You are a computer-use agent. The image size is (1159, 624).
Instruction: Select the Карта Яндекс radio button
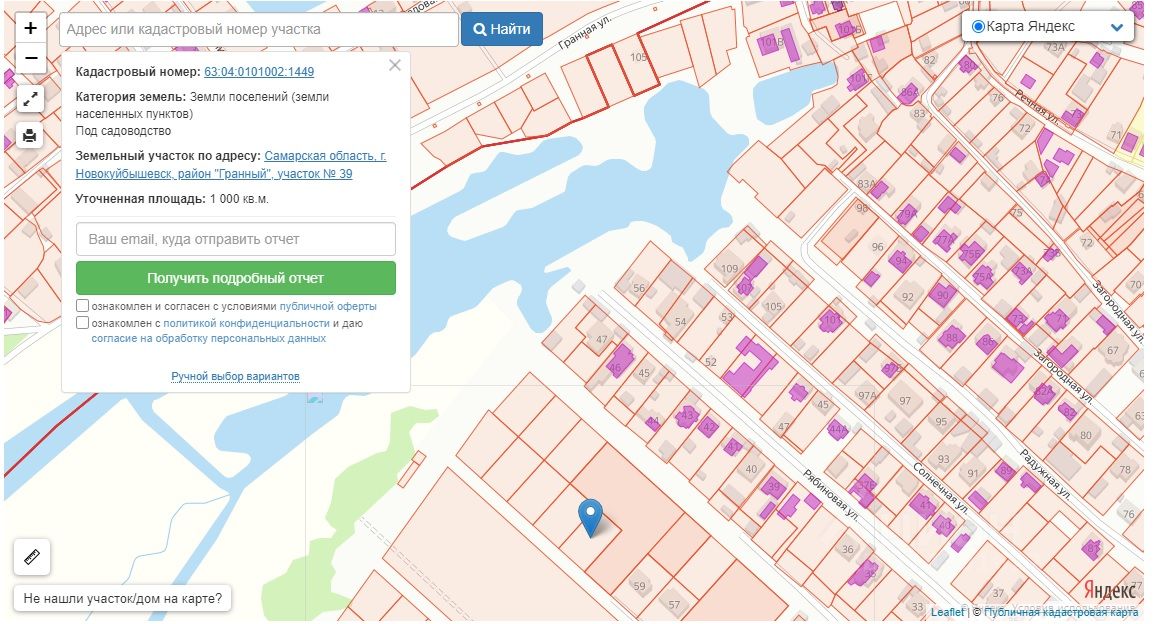[978, 27]
